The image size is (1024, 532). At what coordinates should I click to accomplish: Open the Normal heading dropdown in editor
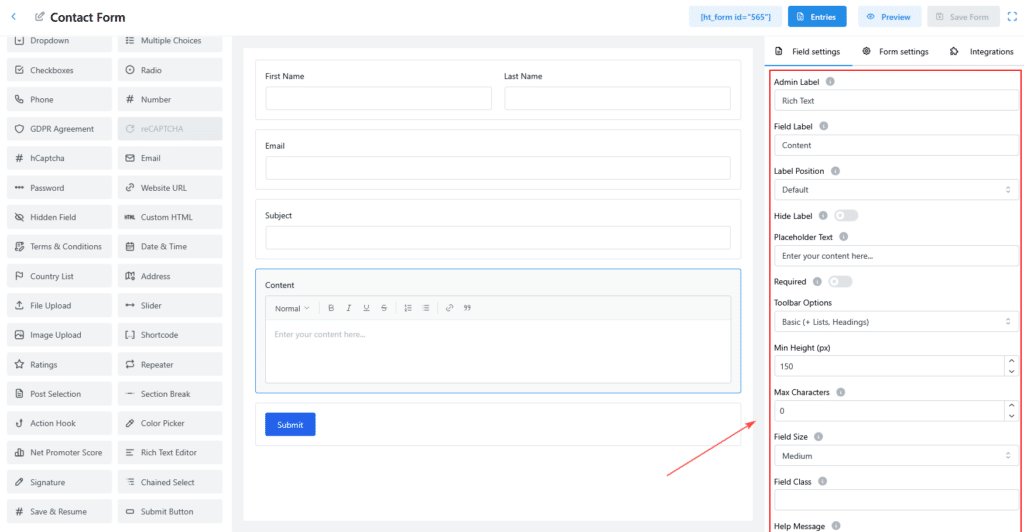292,308
